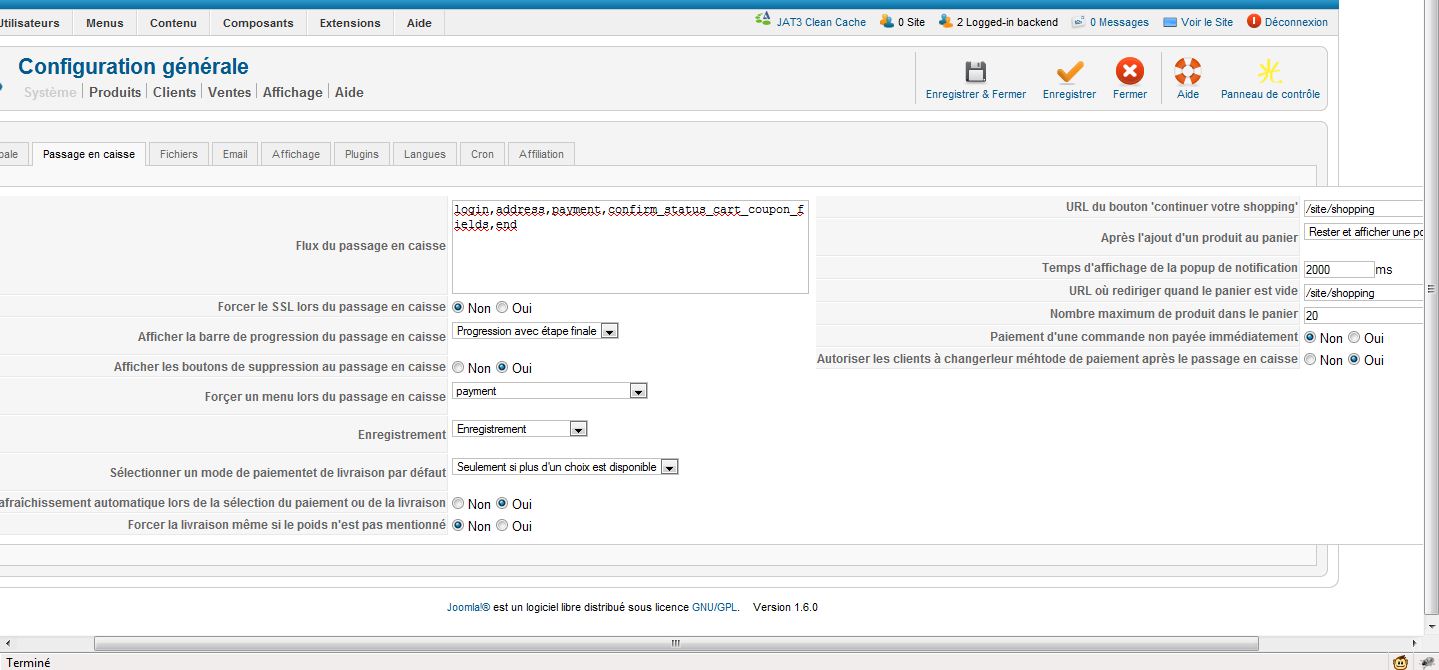
Task: Click the Clients submenu link
Action: (x=175, y=92)
